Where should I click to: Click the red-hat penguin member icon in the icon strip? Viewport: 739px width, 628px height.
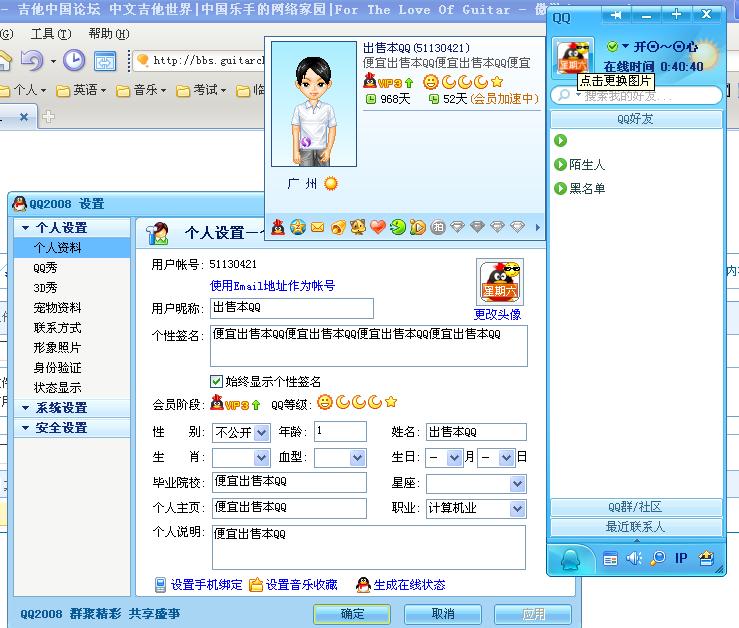[278, 228]
